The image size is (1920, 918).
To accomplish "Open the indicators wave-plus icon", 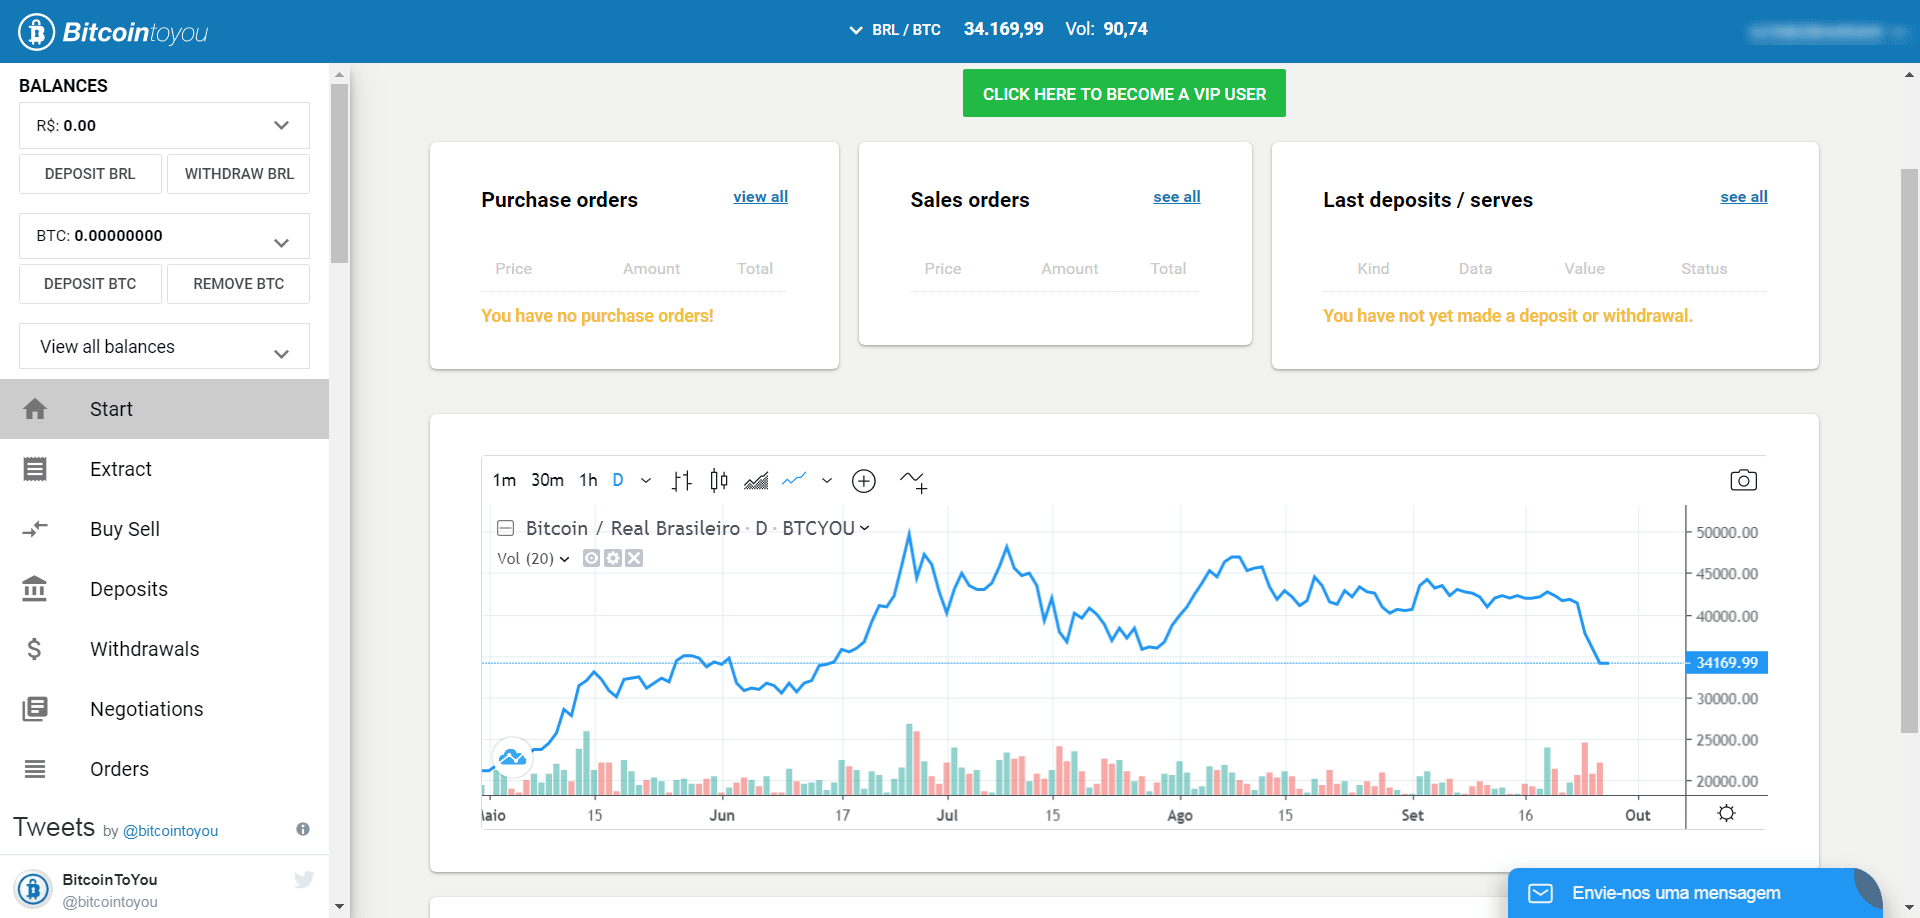I will click(x=913, y=481).
